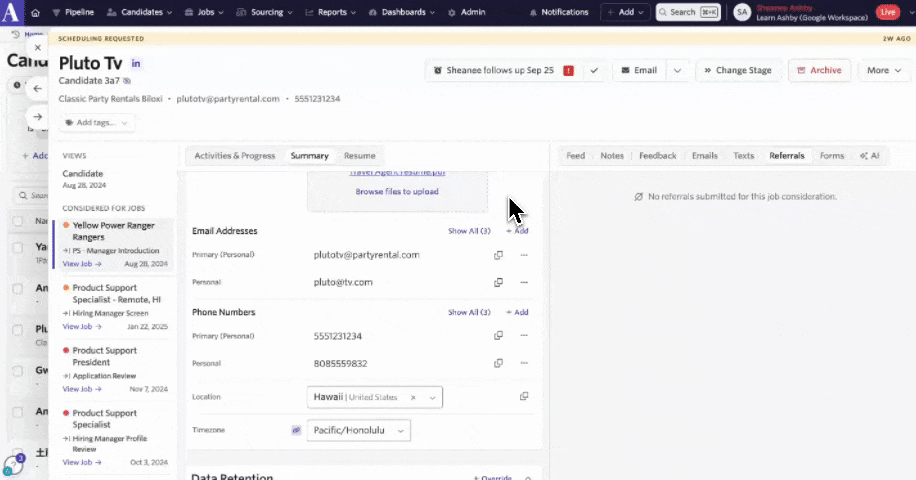Open the Feed tab
Image resolution: width=916 pixels, height=480 pixels.
(575, 156)
